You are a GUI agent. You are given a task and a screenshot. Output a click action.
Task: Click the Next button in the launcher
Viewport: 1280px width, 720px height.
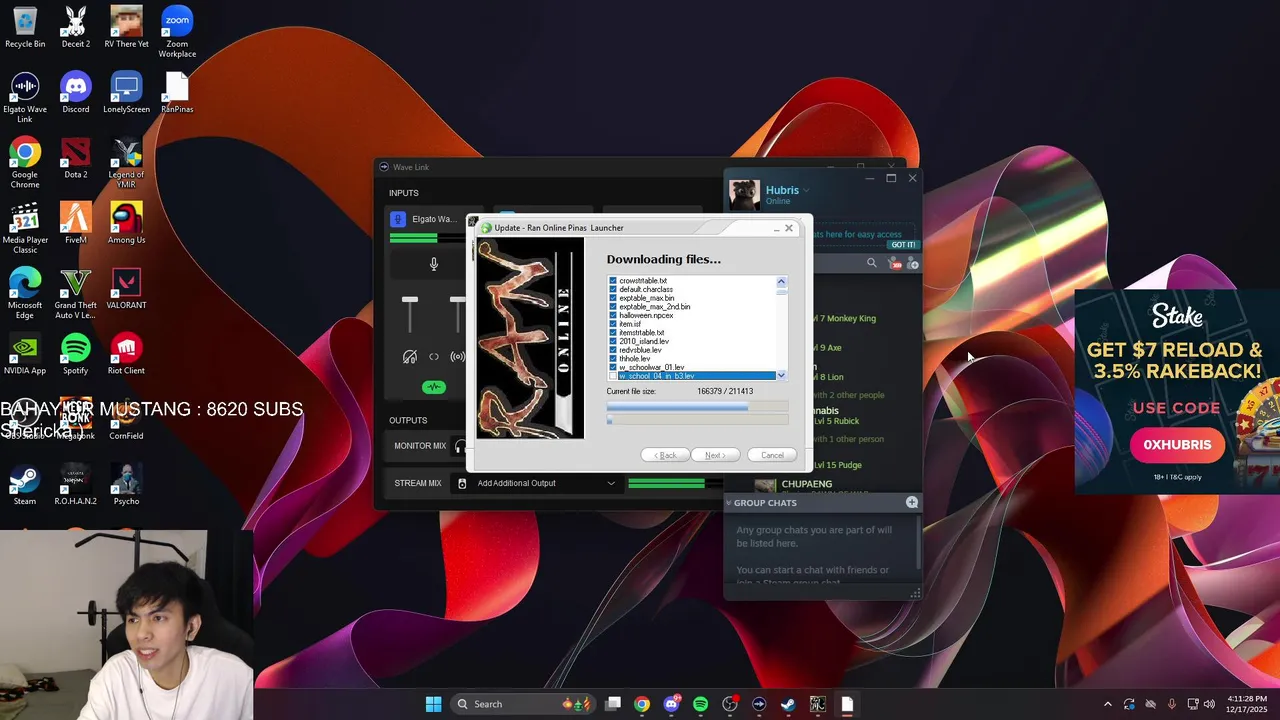coord(715,455)
